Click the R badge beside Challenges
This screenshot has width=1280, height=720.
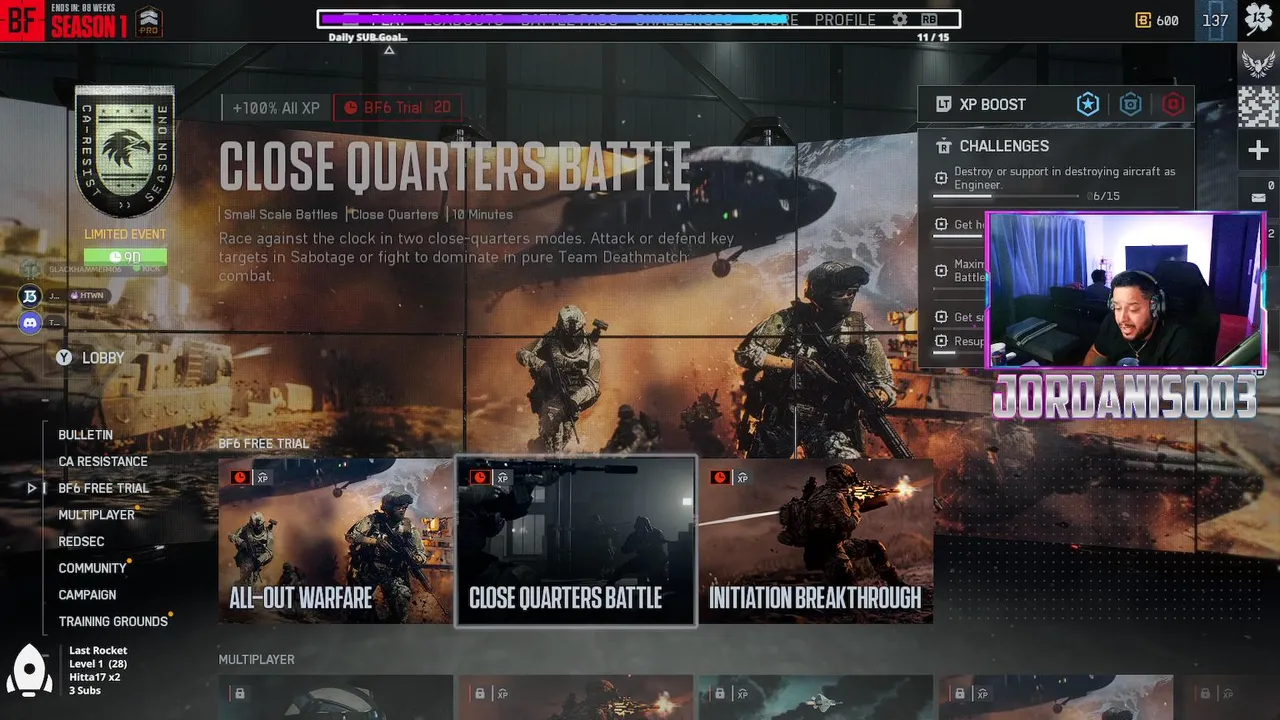pyautogui.click(x=943, y=146)
